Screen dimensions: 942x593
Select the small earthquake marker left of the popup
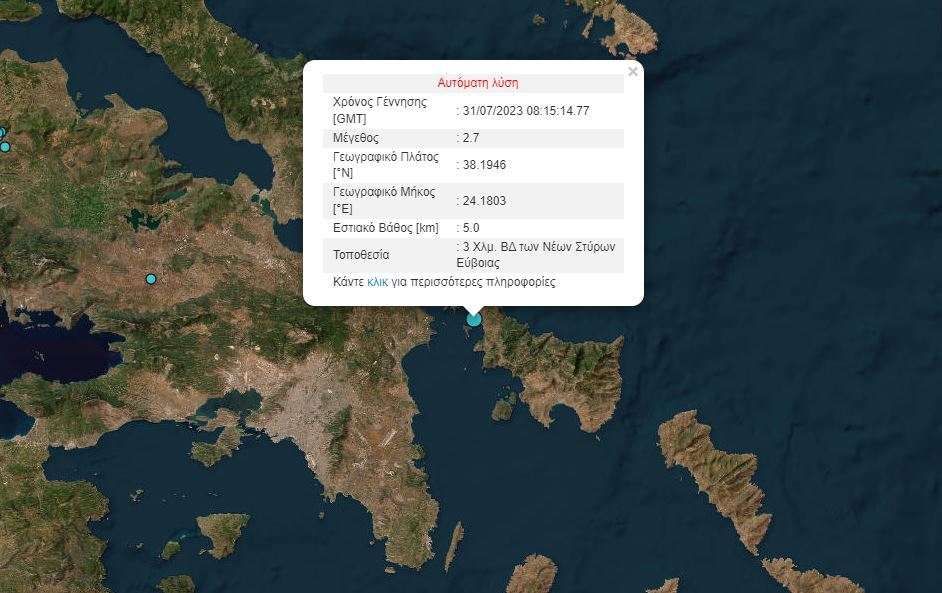pyautogui.click(x=151, y=278)
